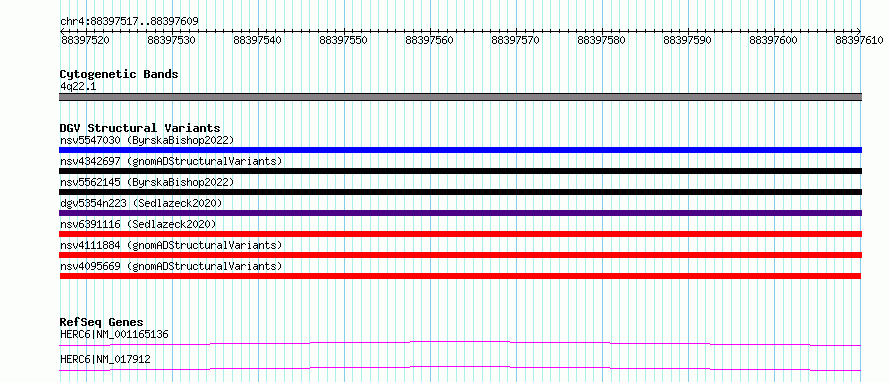890x382 pixels.
Task: Select the 4q22.1 band label
Action: 78,86
